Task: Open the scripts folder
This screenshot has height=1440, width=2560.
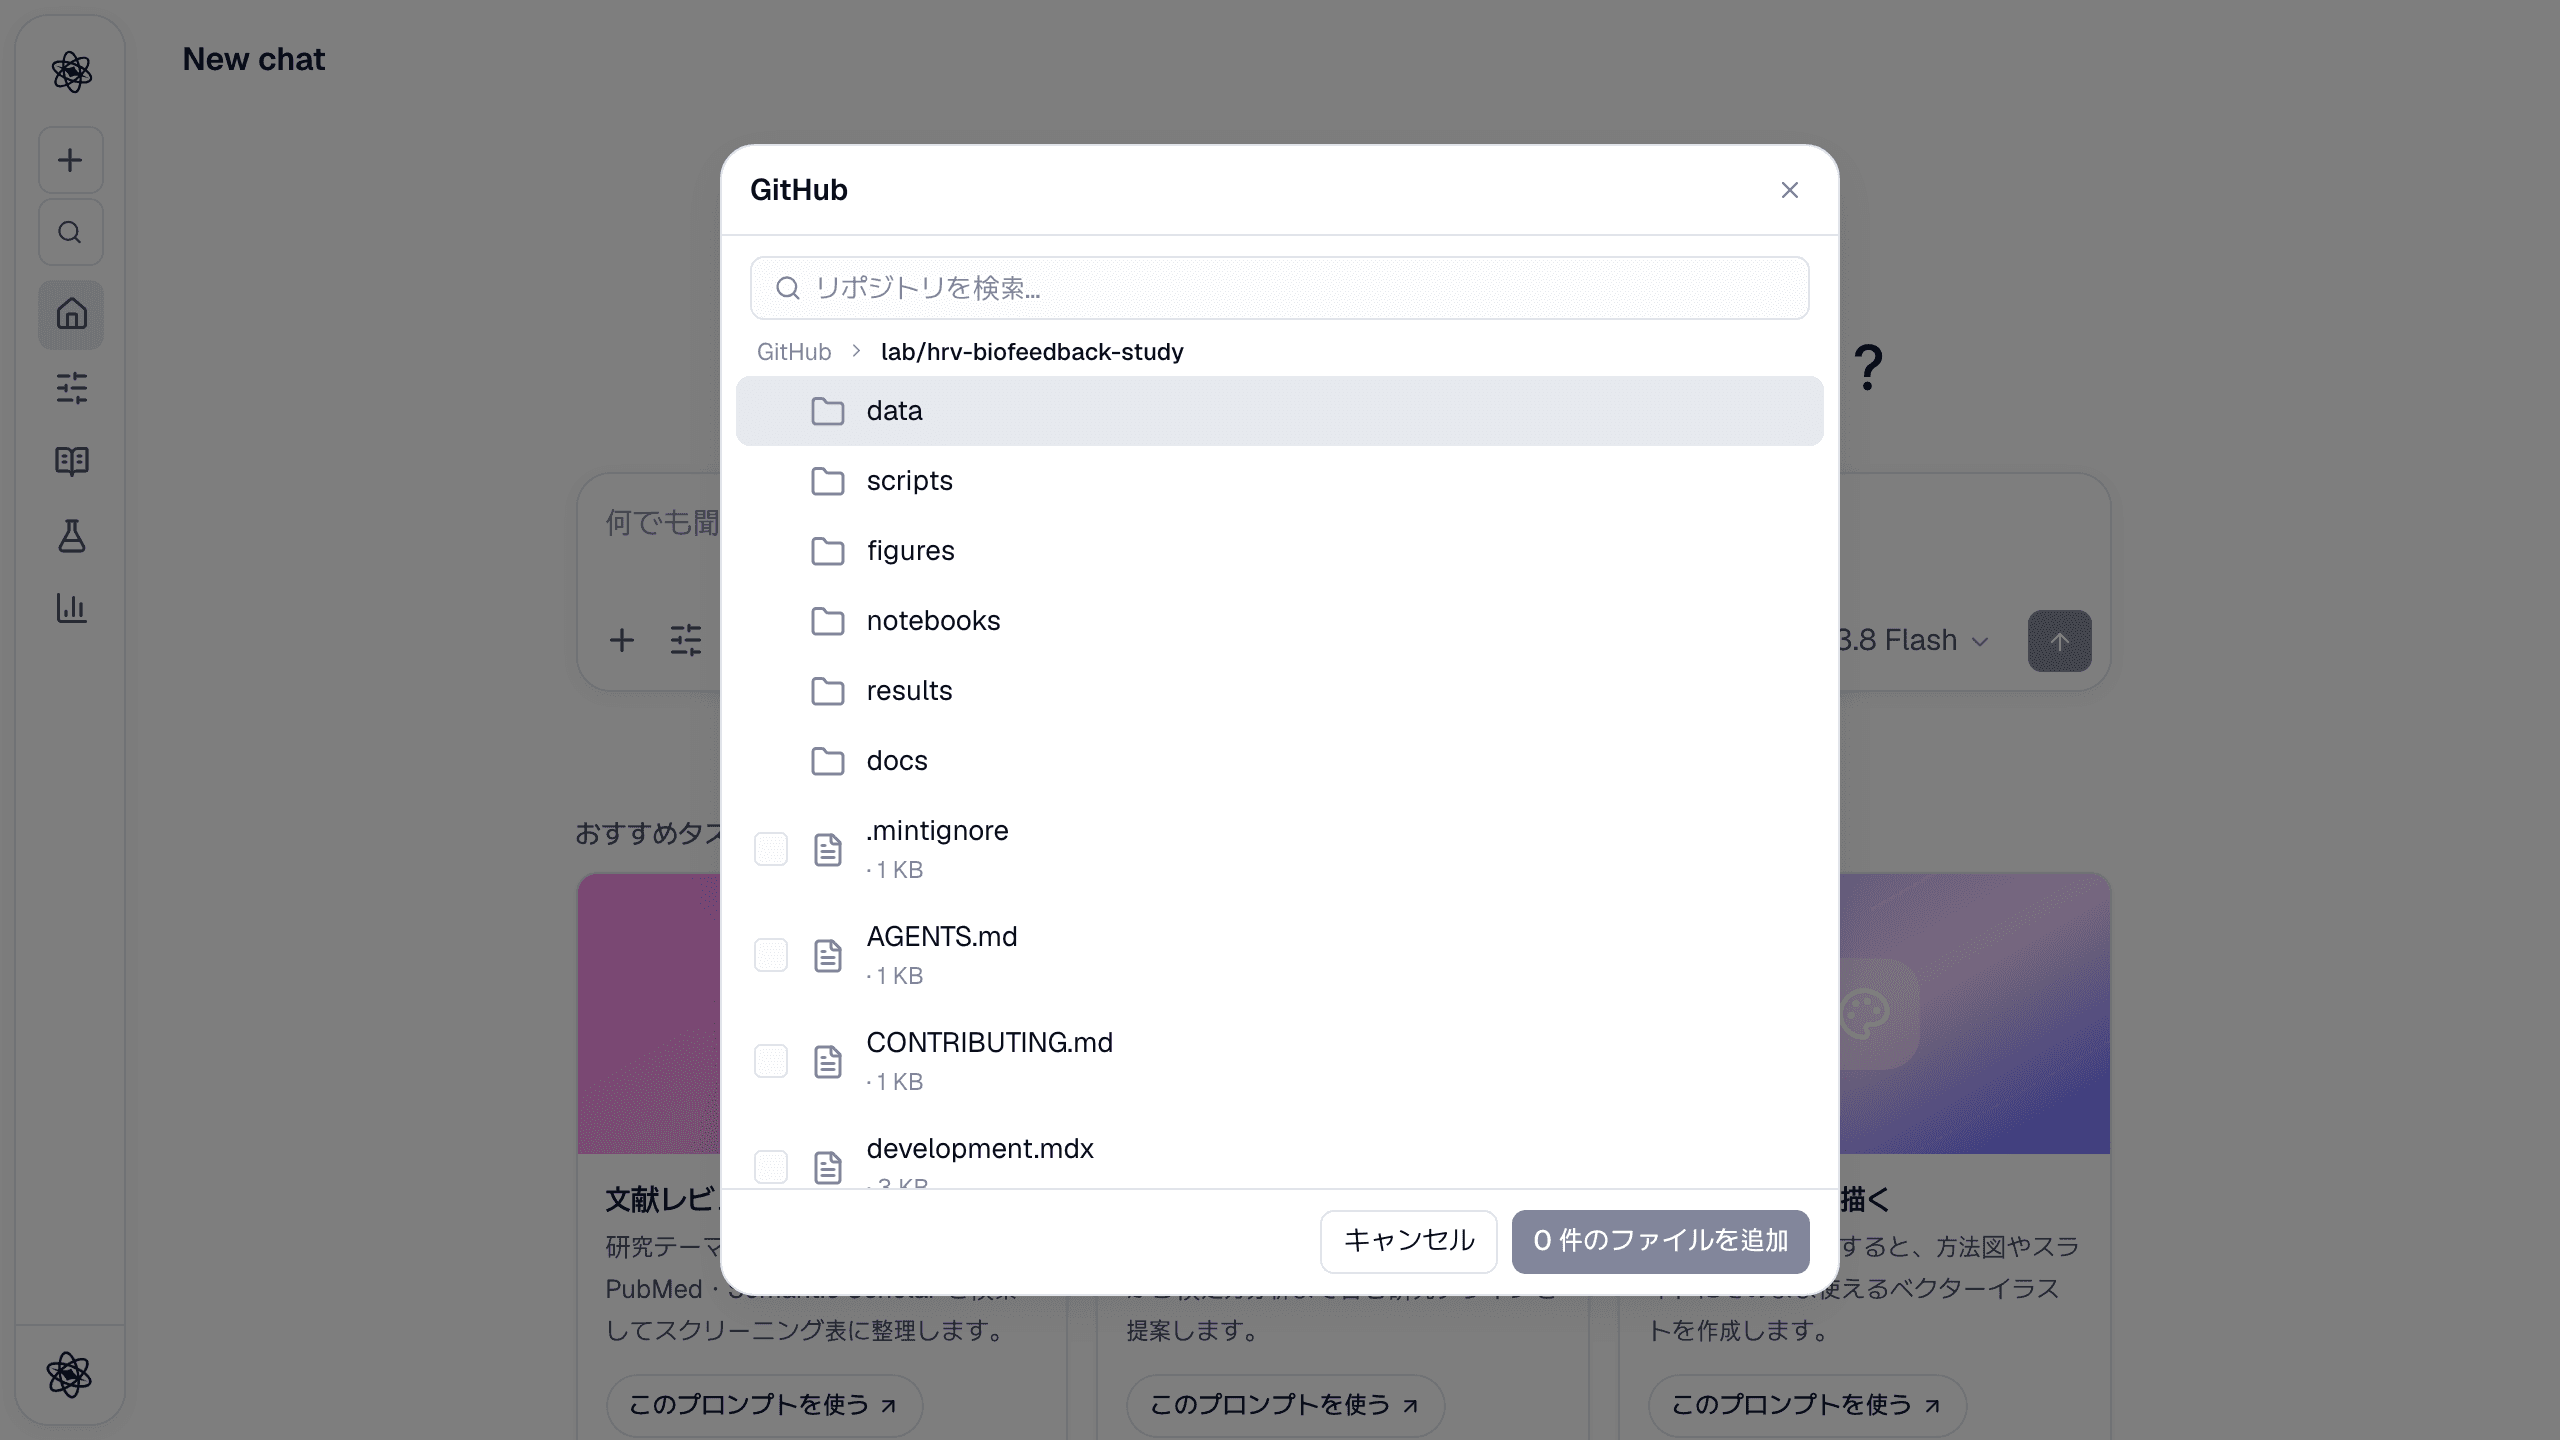Action: pos(1280,481)
